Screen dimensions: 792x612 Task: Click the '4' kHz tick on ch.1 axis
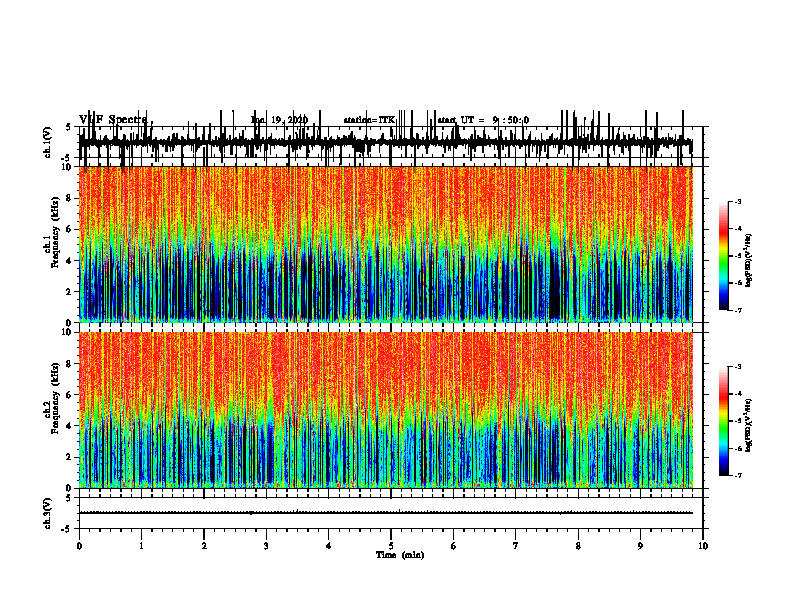pos(70,261)
